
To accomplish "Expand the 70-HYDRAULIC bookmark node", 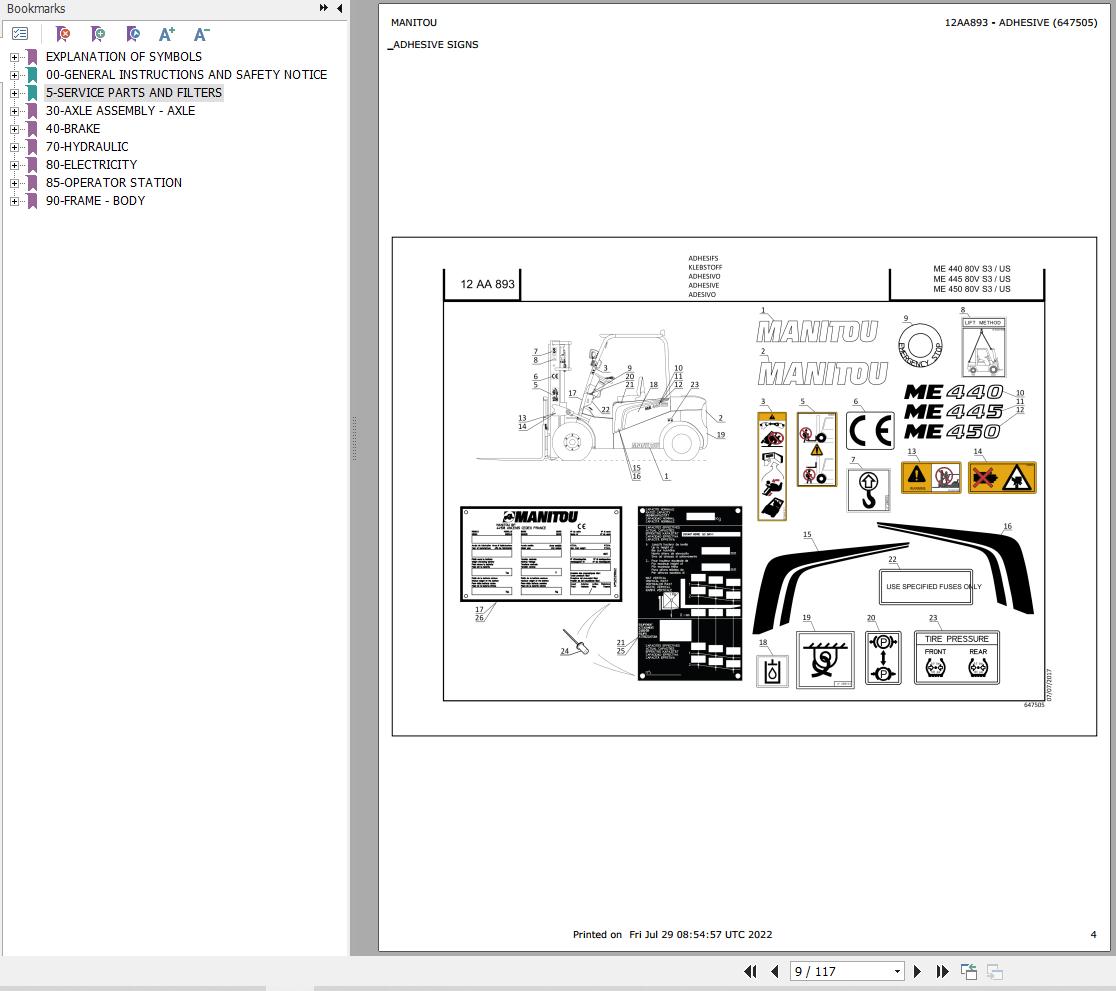I will coord(14,147).
